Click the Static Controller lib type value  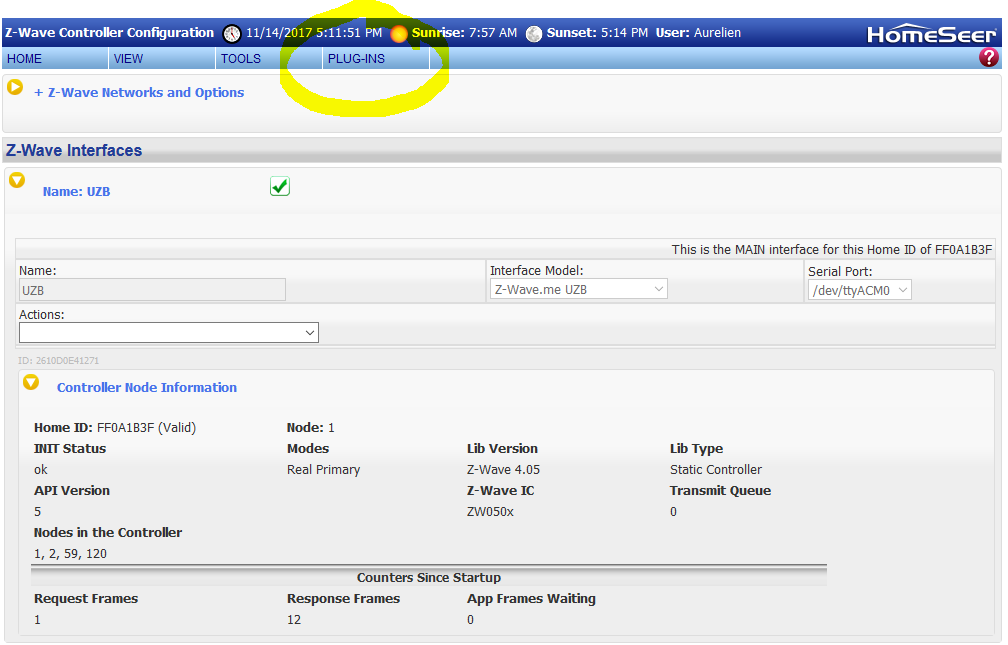click(716, 470)
